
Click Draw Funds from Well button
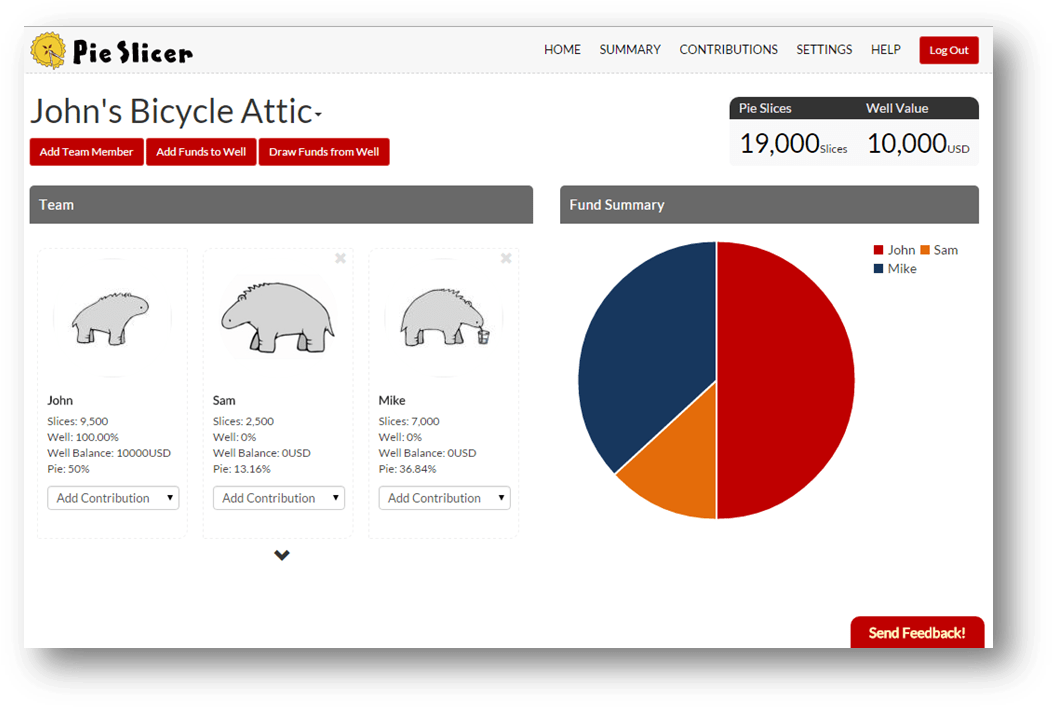point(324,152)
